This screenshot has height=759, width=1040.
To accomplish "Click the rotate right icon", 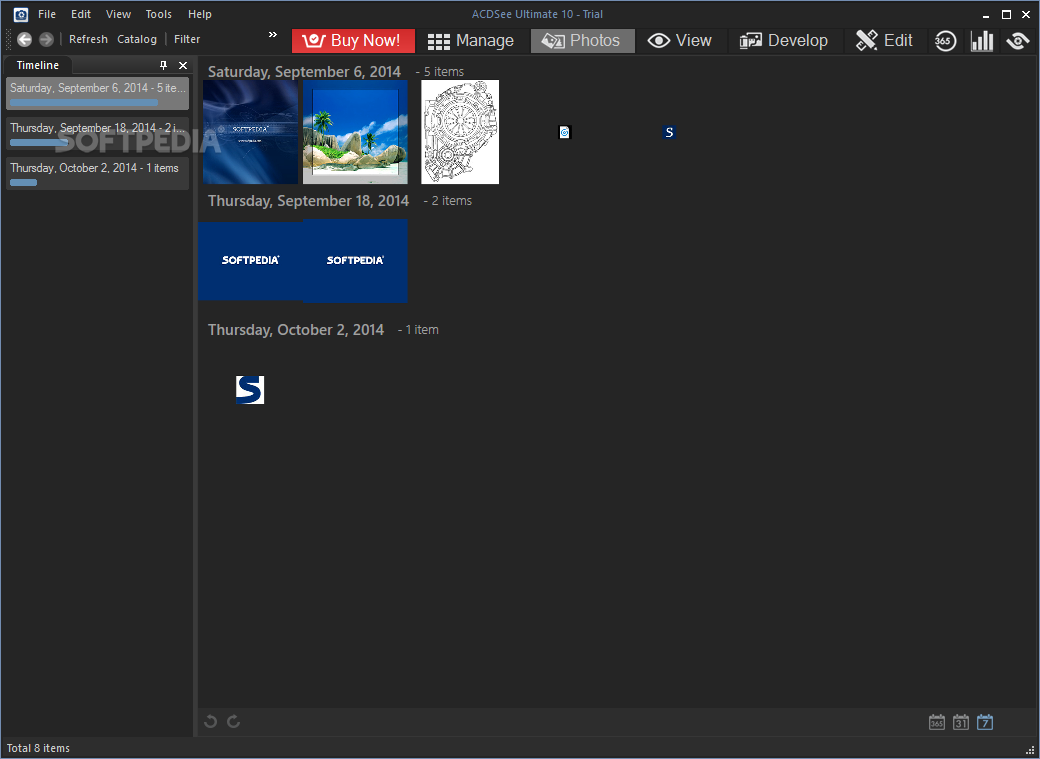I will click(x=233, y=721).
